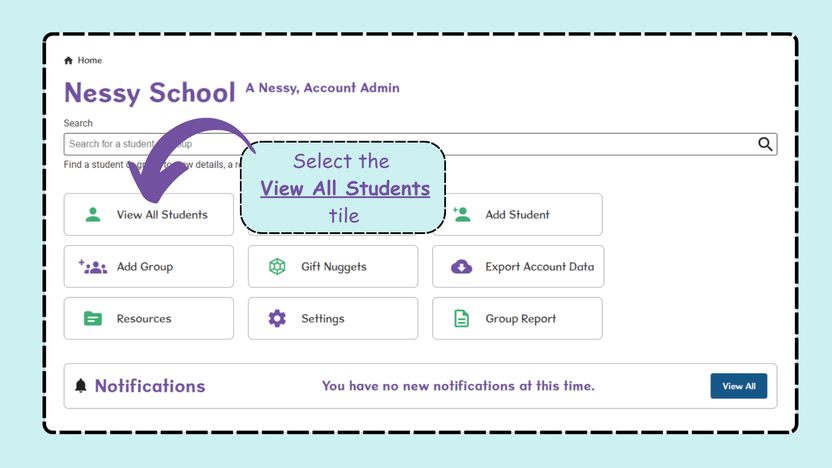Click the magnifying glass search icon
832x468 pixels.
tap(765, 144)
